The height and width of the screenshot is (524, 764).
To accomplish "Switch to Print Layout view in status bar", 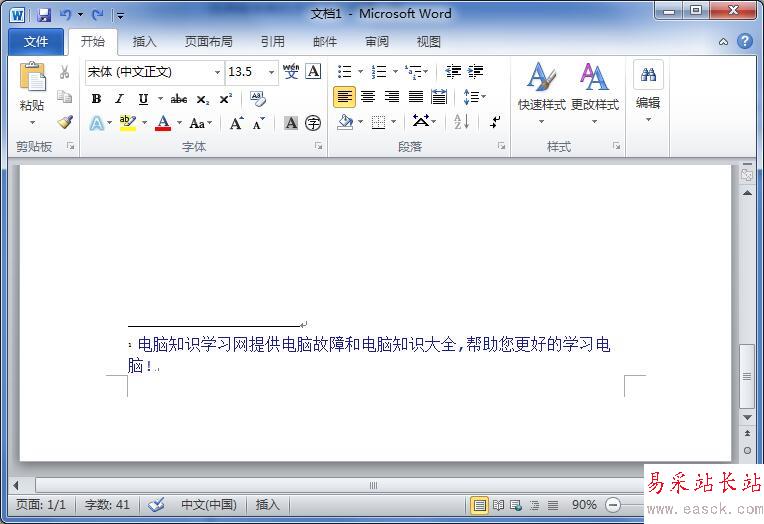I will pyautogui.click(x=479, y=505).
